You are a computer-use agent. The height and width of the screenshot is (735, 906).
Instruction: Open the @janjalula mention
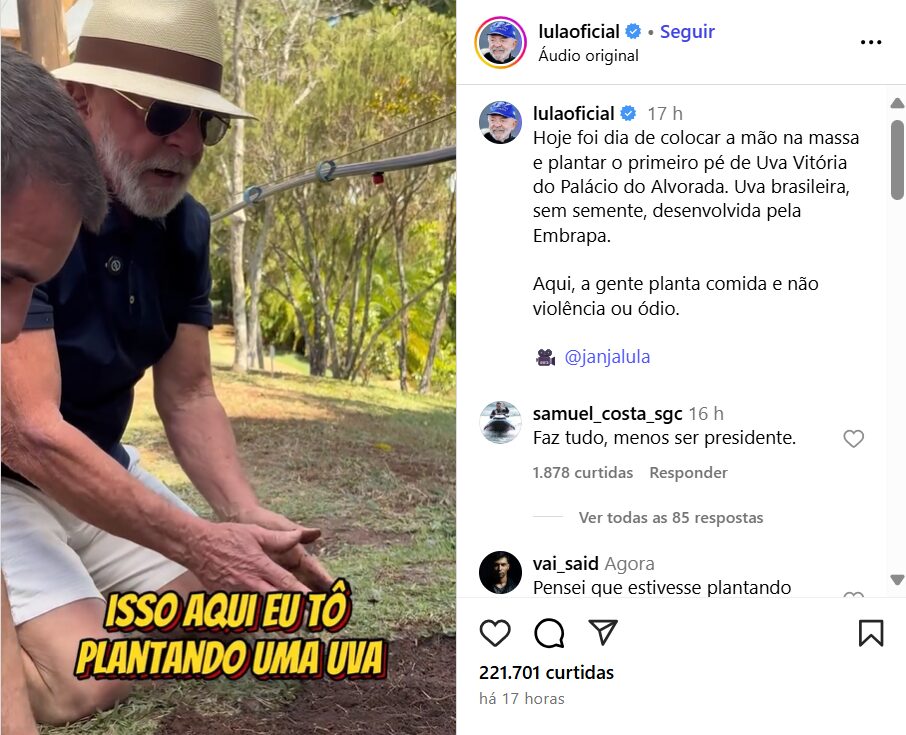pos(607,357)
